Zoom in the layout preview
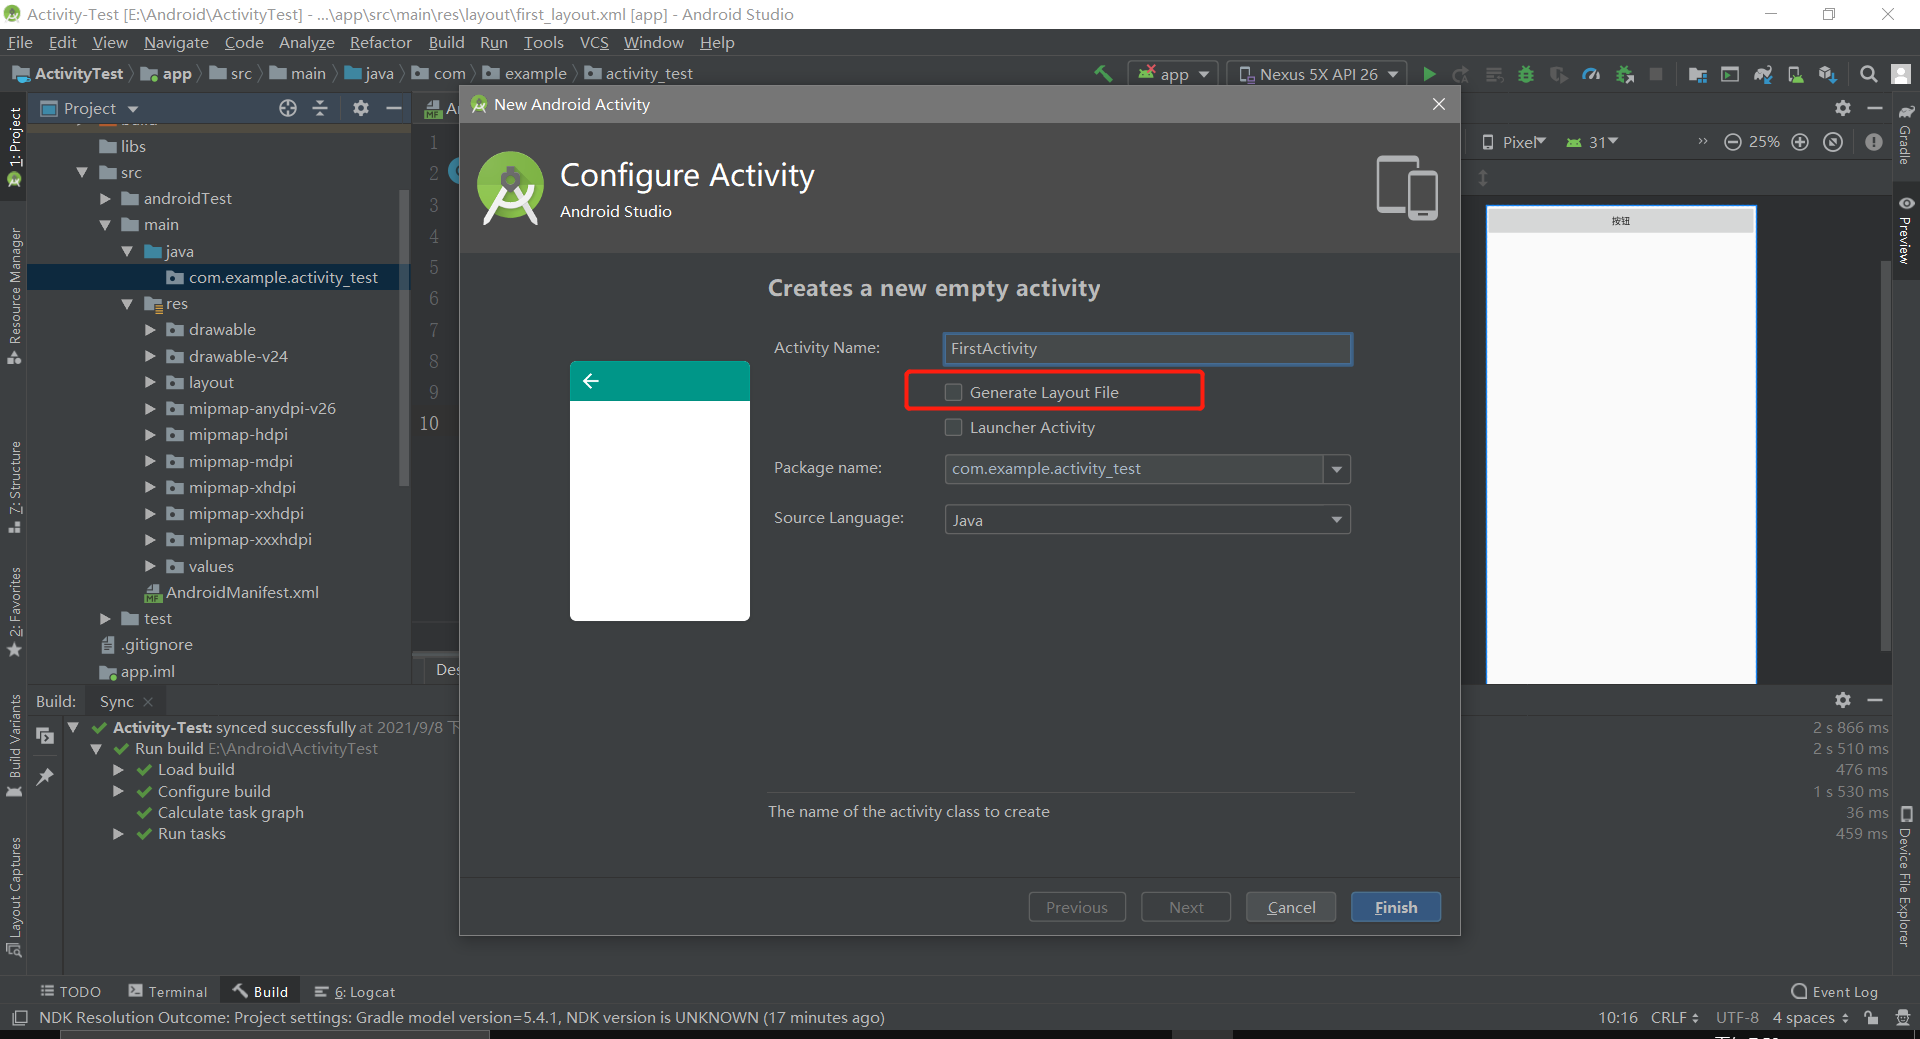 point(1800,142)
